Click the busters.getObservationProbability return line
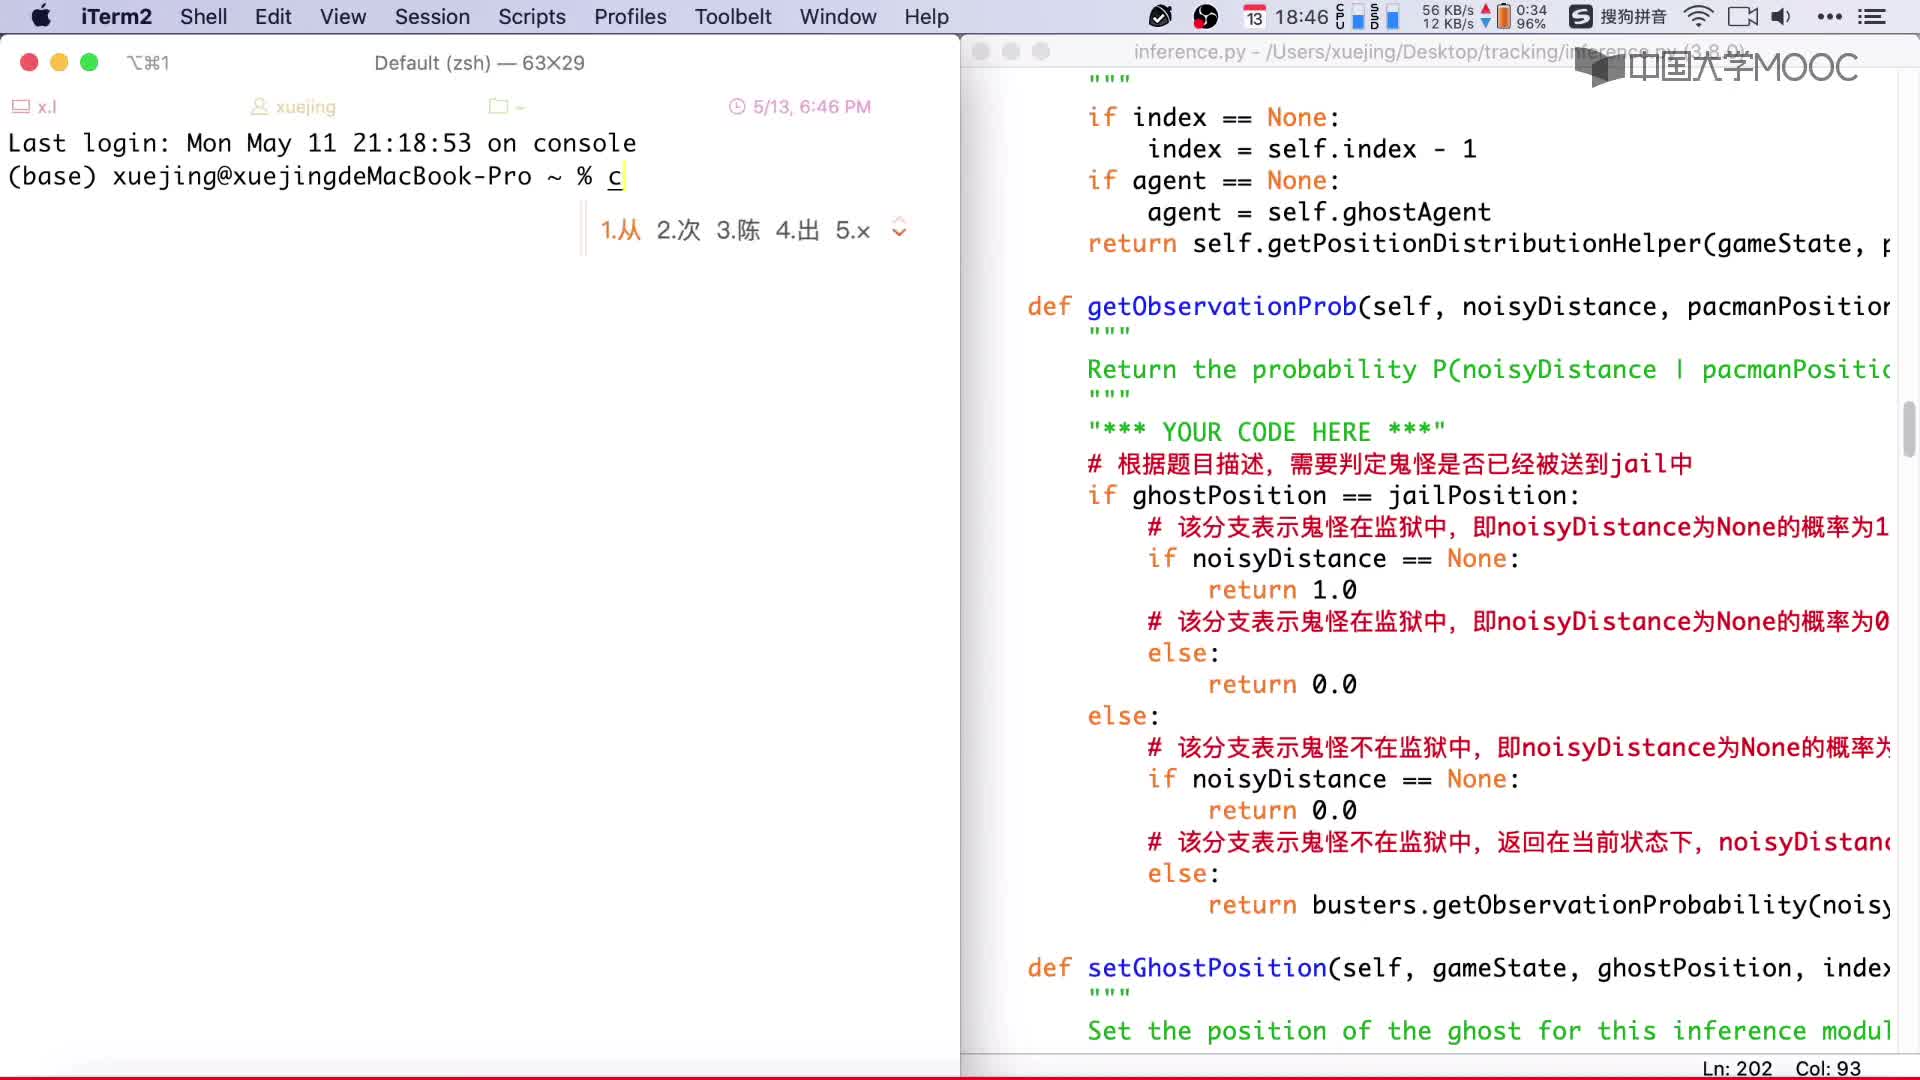The height and width of the screenshot is (1080, 1920). click(1548, 905)
